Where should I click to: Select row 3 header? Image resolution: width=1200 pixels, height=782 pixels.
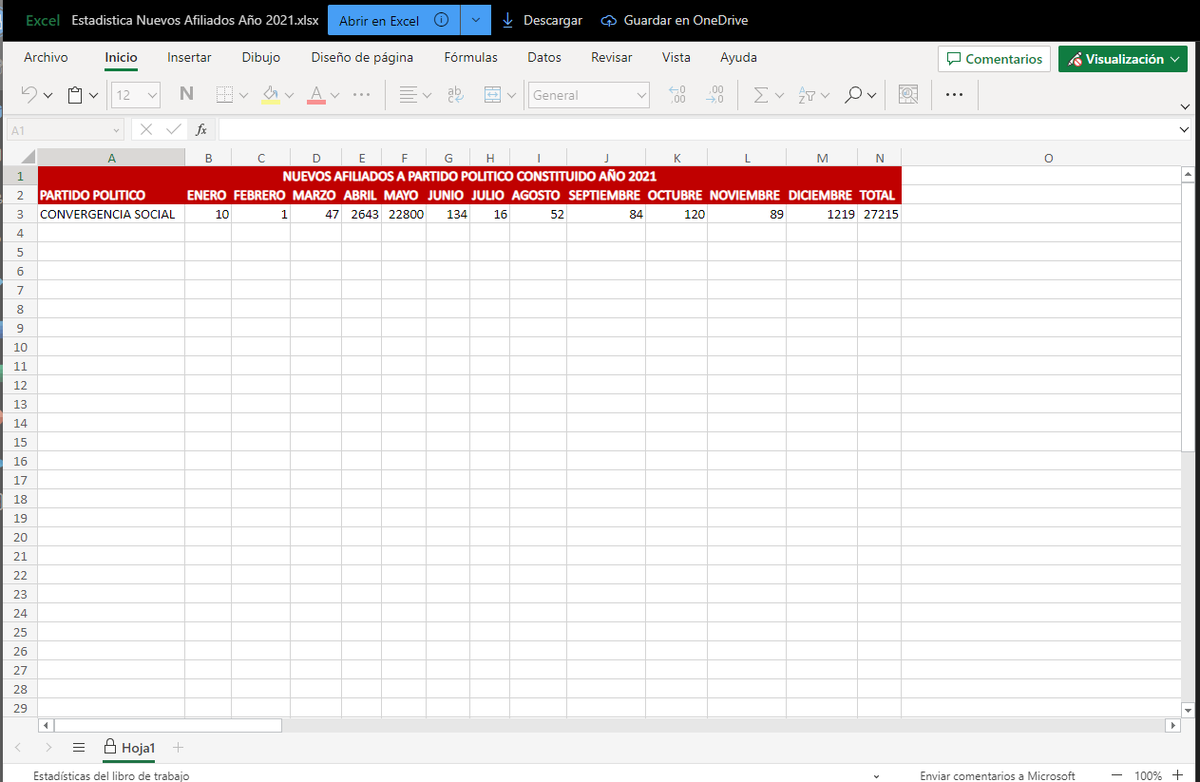20,214
